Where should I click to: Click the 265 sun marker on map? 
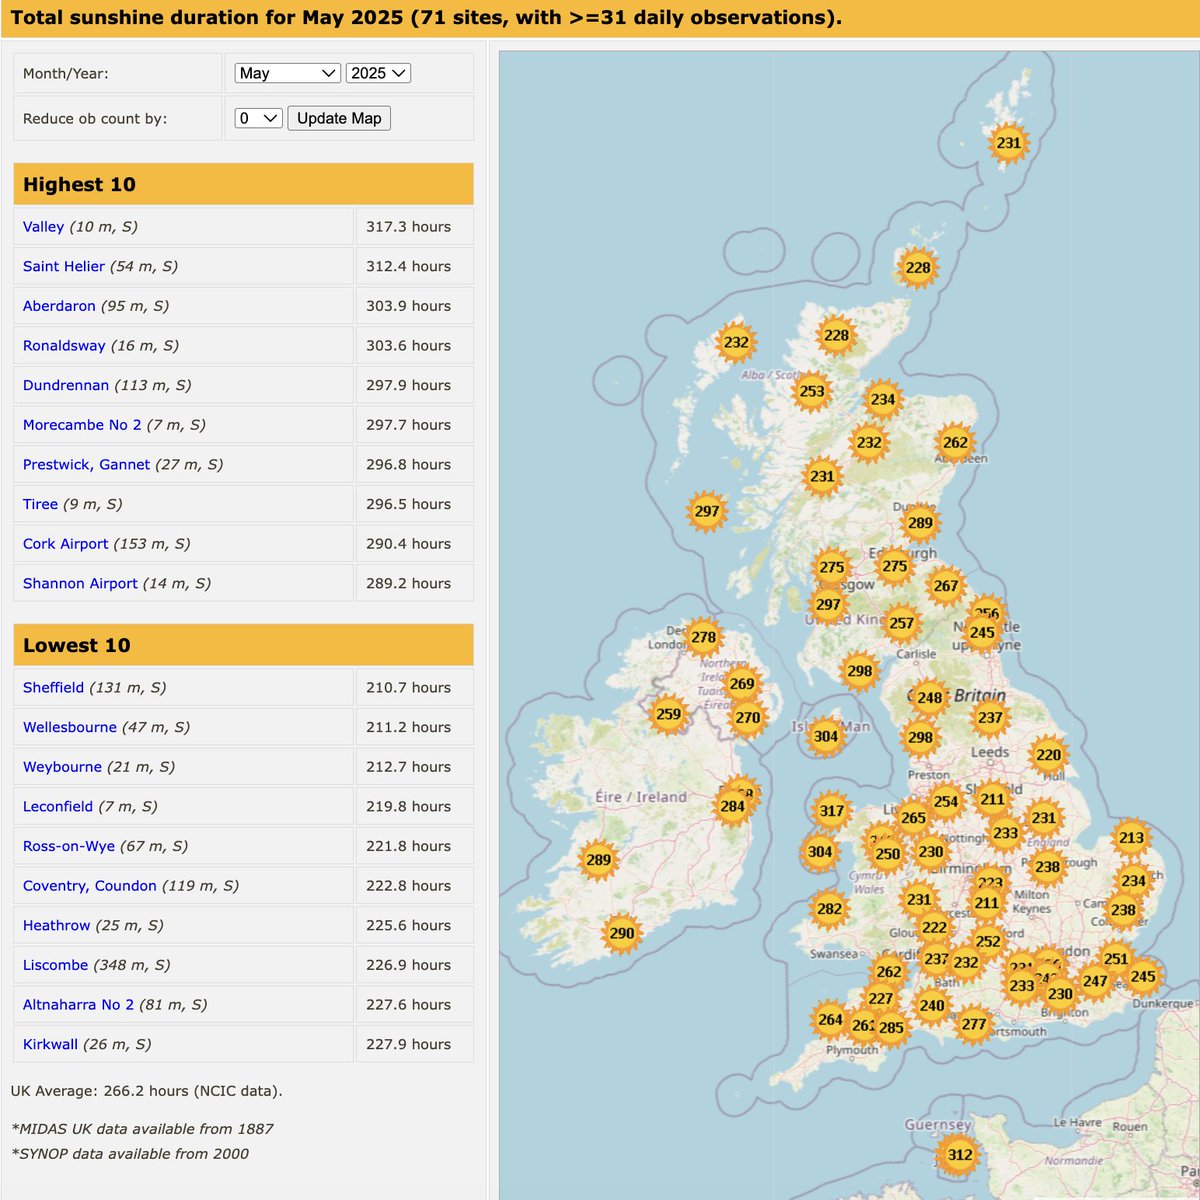tap(913, 818)
